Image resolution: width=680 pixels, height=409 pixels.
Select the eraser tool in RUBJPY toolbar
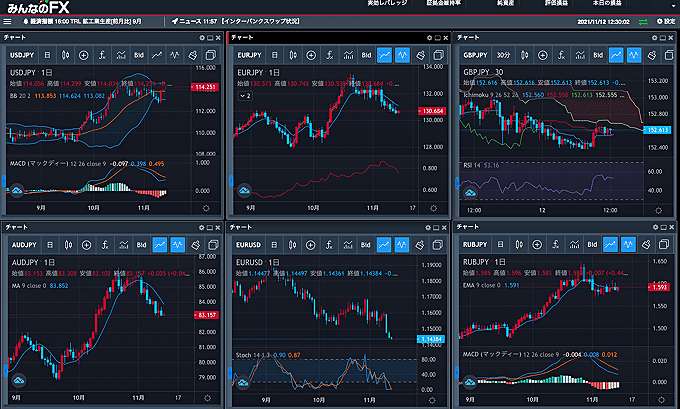pos(646,245)
